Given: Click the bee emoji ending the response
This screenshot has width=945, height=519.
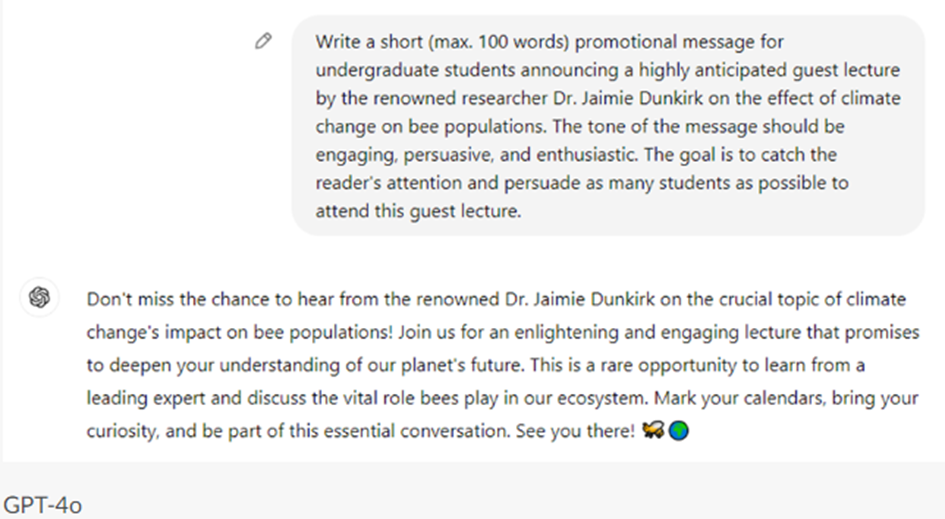Looking at the screenshot, I should point(654,435).
